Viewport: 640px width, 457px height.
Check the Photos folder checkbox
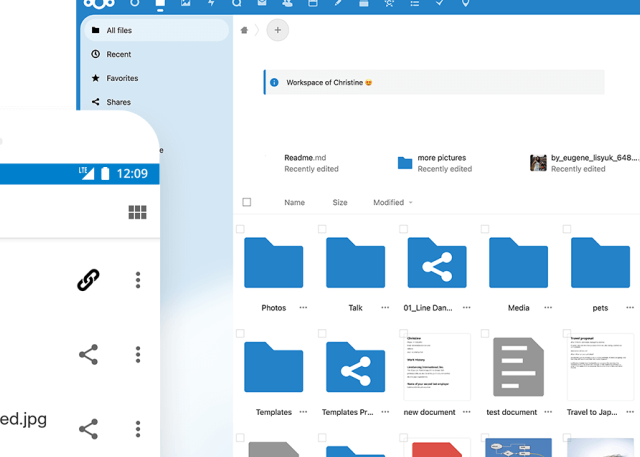240,229
